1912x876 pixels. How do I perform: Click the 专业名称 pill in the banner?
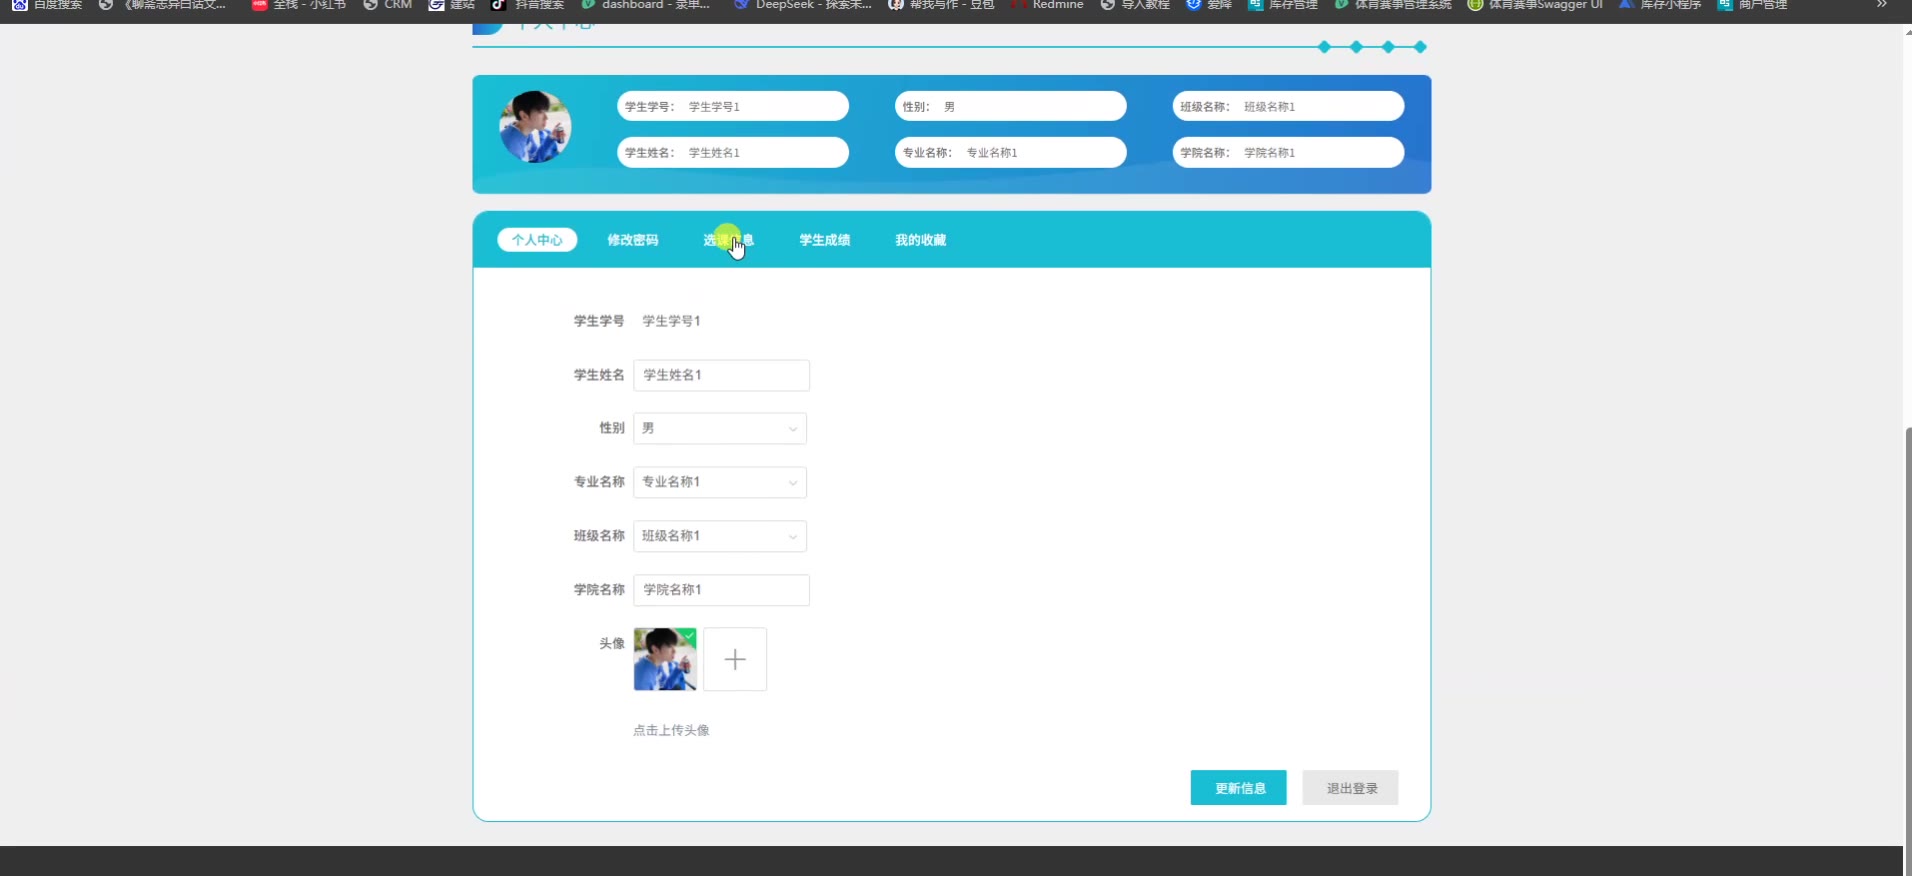point(1011,152)
